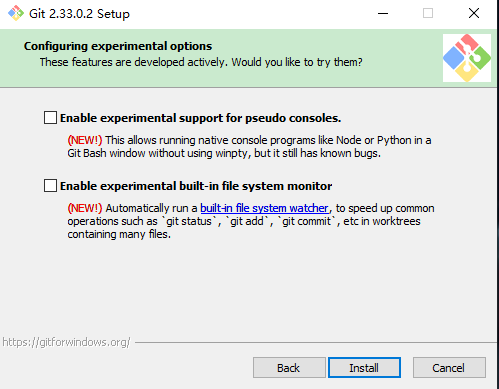This screenshot has width=499, height=389.
Task: Click the 'Enable experimental built-in file system monitor' label text
Action: click(196, 186)
